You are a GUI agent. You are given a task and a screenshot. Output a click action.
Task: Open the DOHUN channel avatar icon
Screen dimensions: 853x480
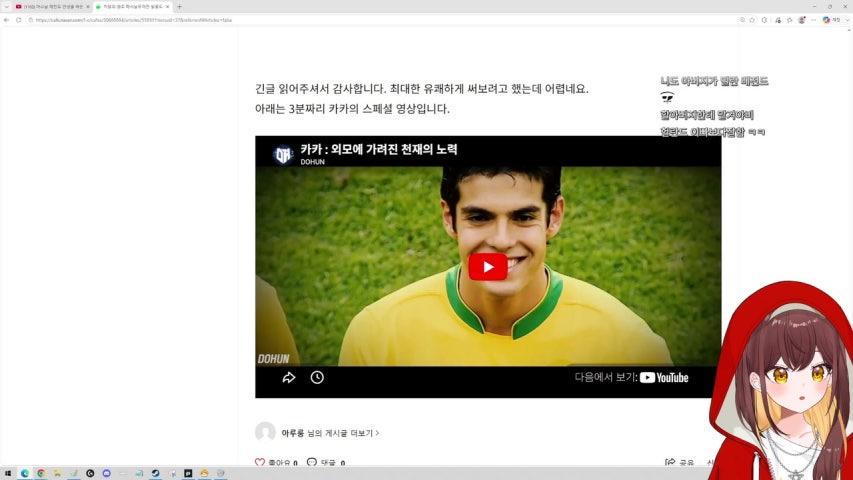pyautogui.click(x=283, y=156)
